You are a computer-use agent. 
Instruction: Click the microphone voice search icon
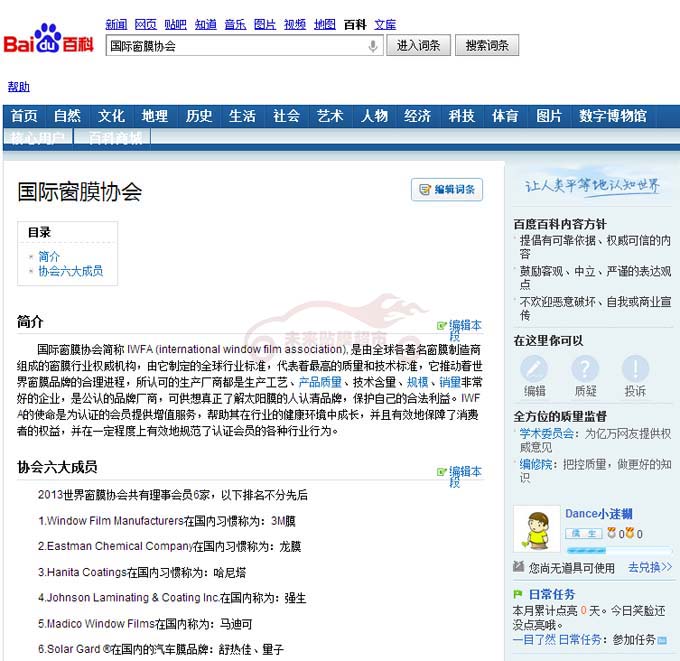click(373, 46)
